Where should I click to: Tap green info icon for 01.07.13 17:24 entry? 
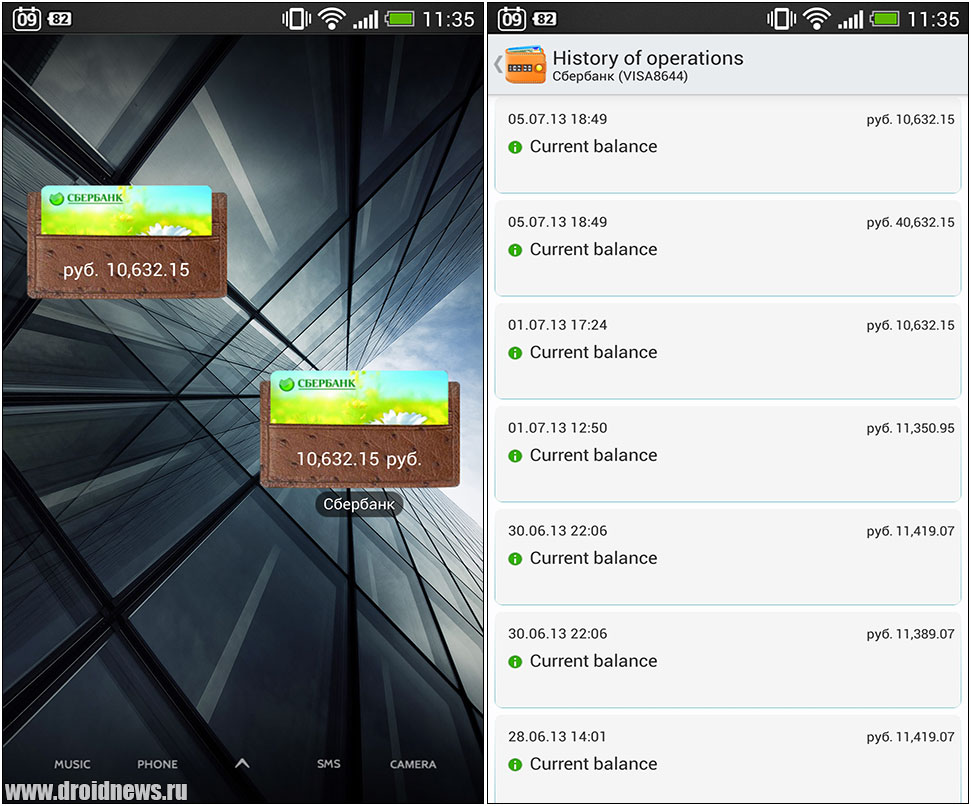click(x=515, y=353)
